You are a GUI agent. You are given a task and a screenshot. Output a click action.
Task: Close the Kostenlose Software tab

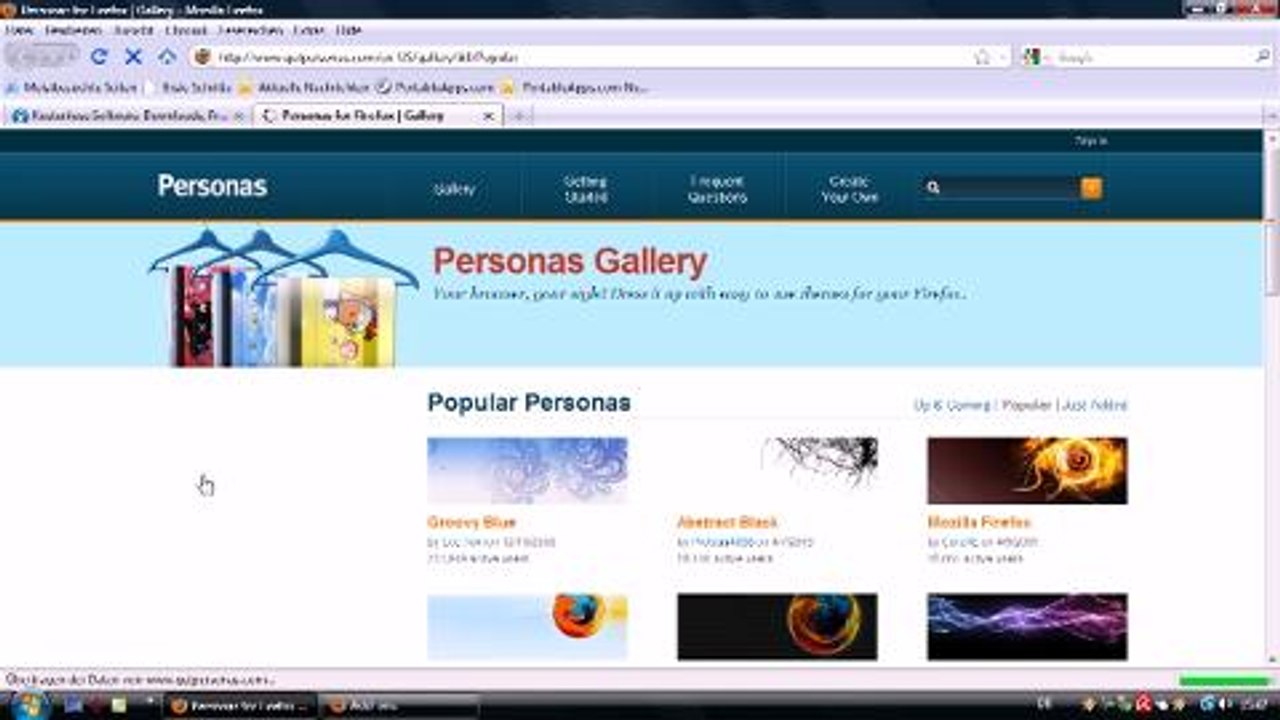coord(238,116)
